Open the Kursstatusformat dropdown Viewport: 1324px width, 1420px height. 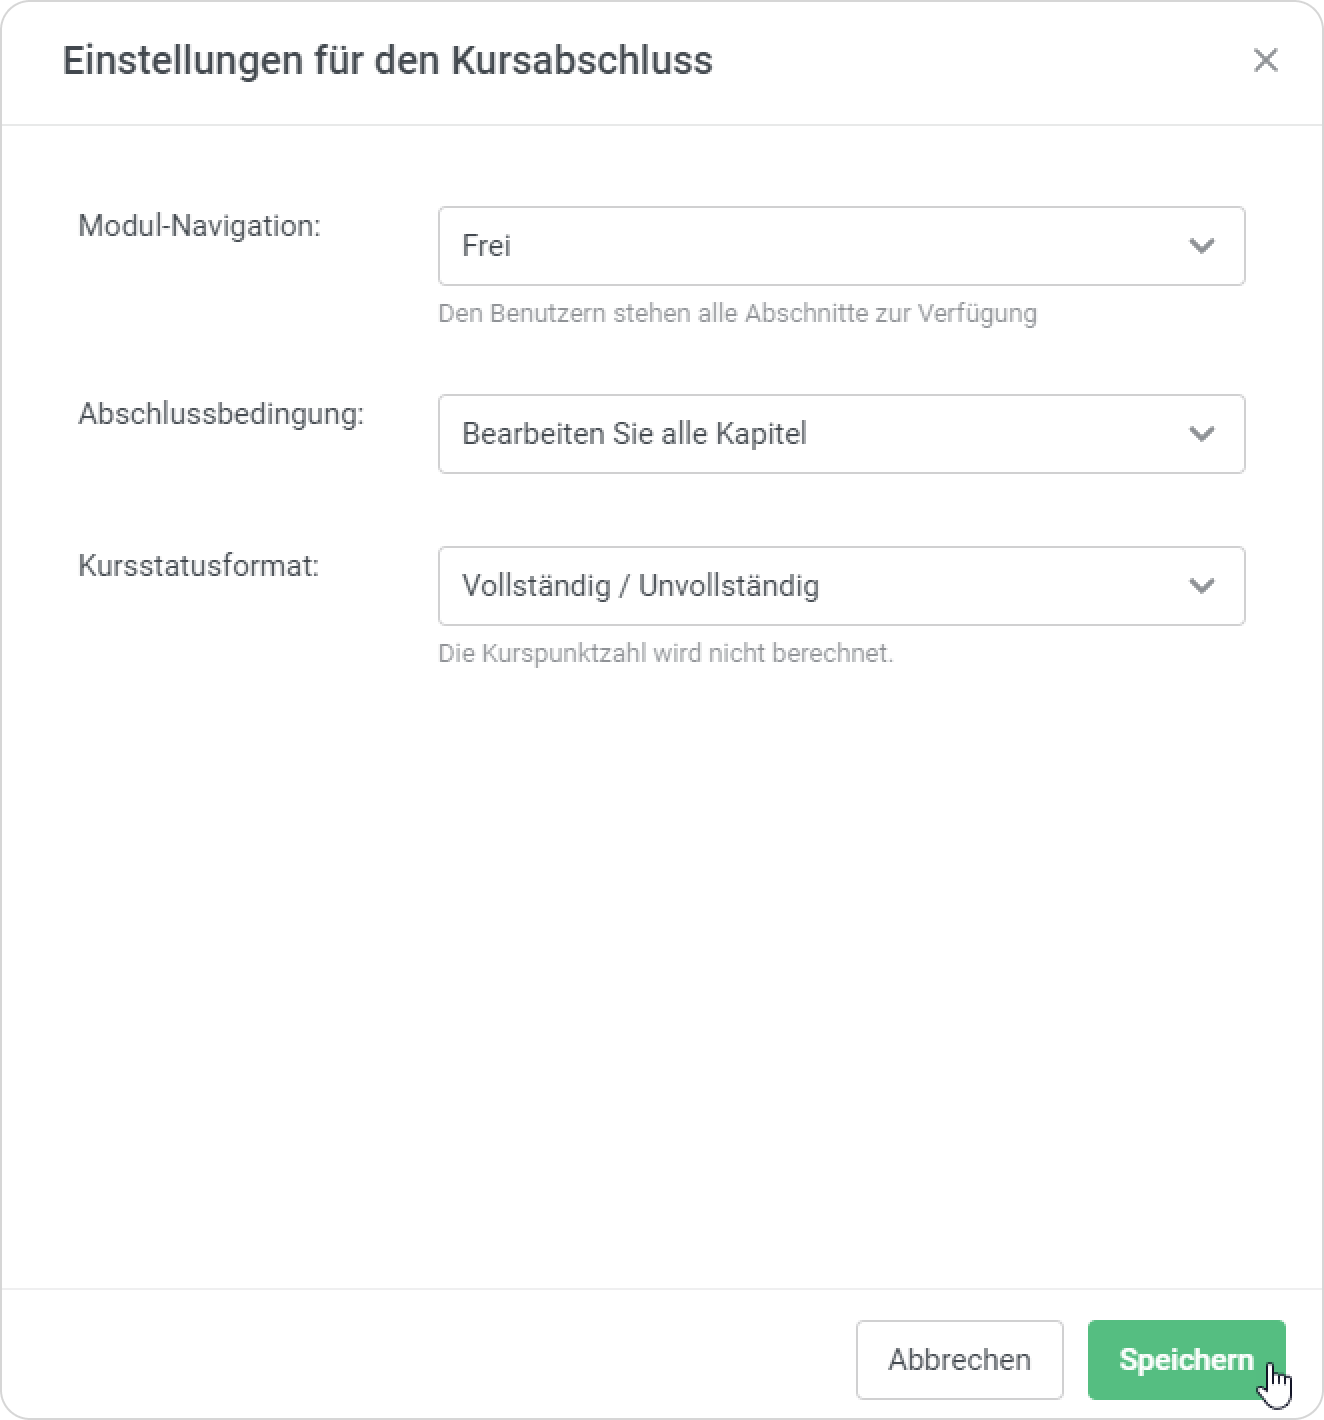coord(950,586)
